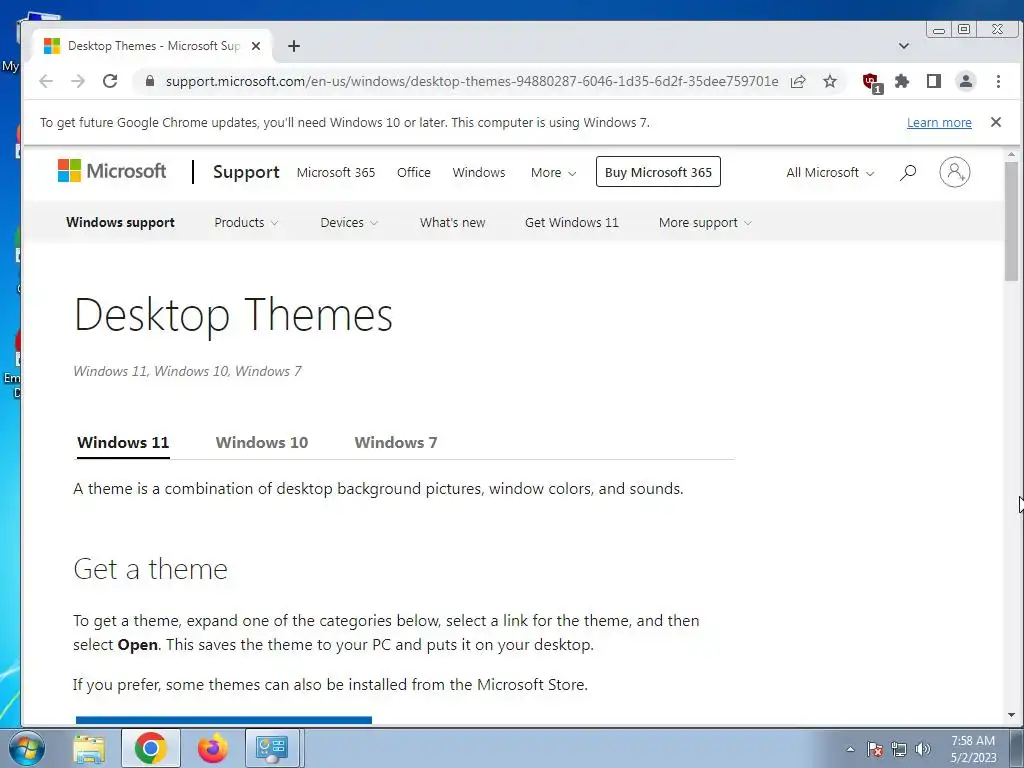1024x768 pixels.
Task: Toggle the Chrome side panel icon
Action: (x=934, y=81)
